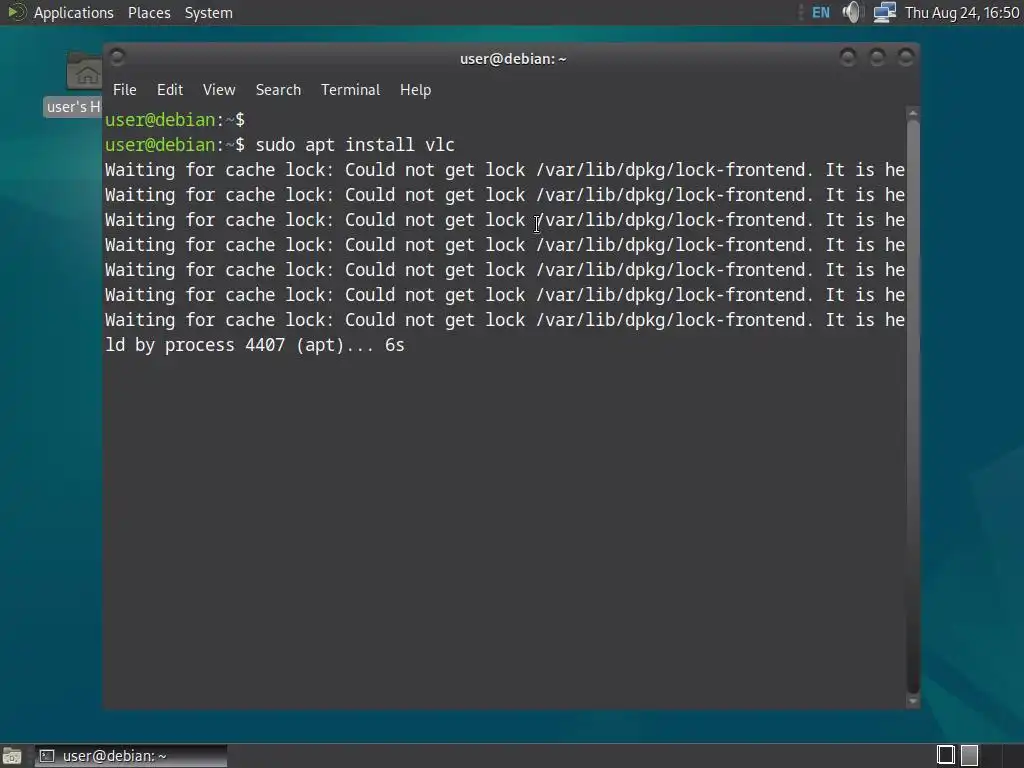Click the user@debian: ~ window title
The image size is (1024, 768).
pos(513,59)
